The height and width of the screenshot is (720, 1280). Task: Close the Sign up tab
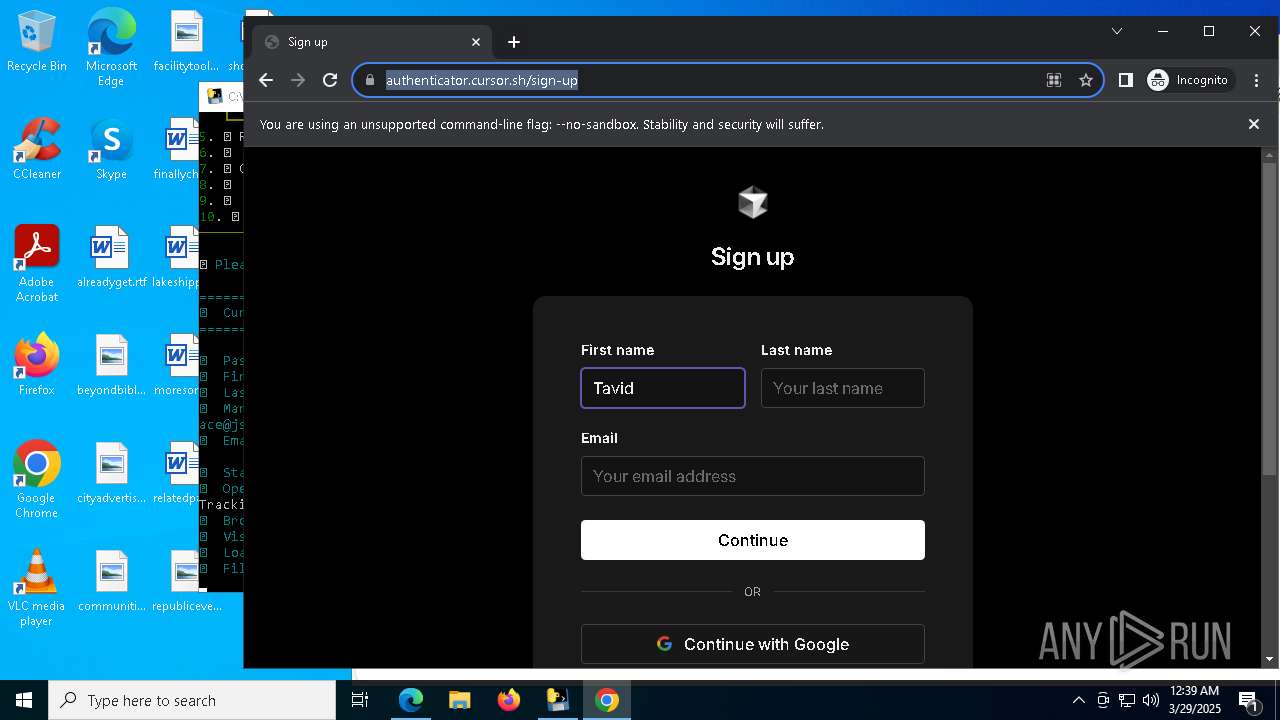[x=476, y=42]
